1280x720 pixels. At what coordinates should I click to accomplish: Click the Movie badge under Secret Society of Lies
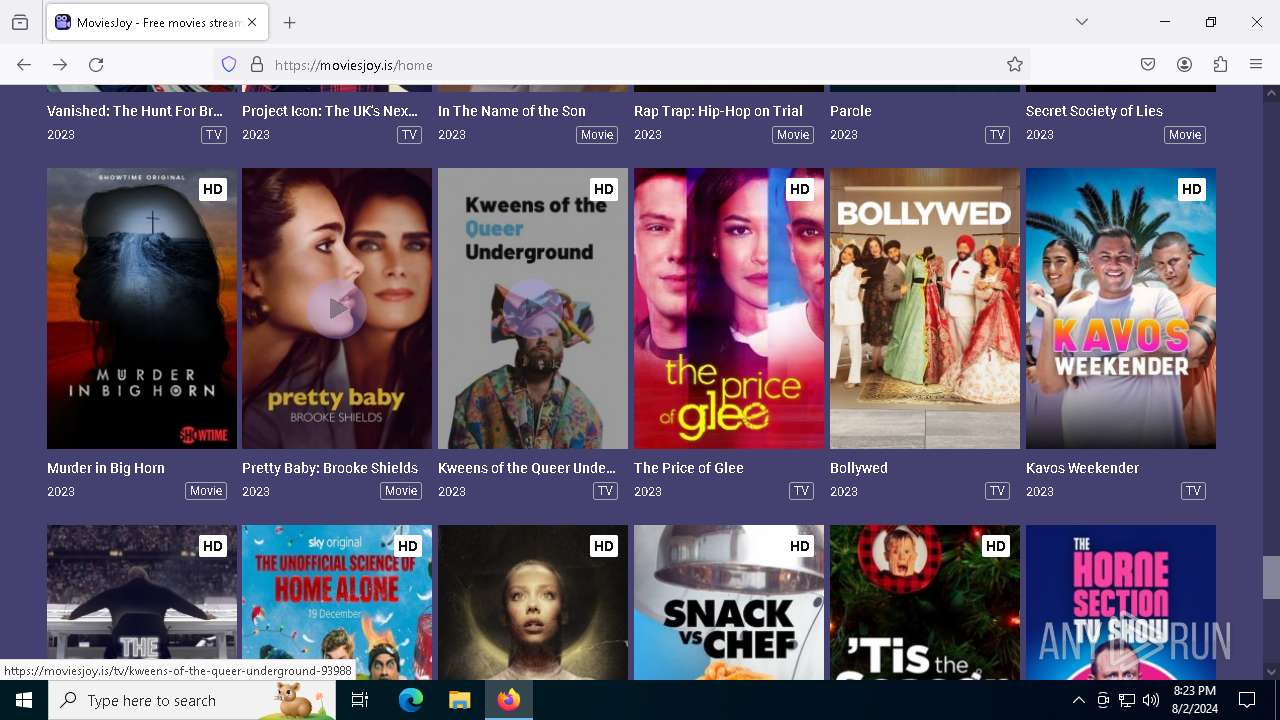pos(1185,135)
